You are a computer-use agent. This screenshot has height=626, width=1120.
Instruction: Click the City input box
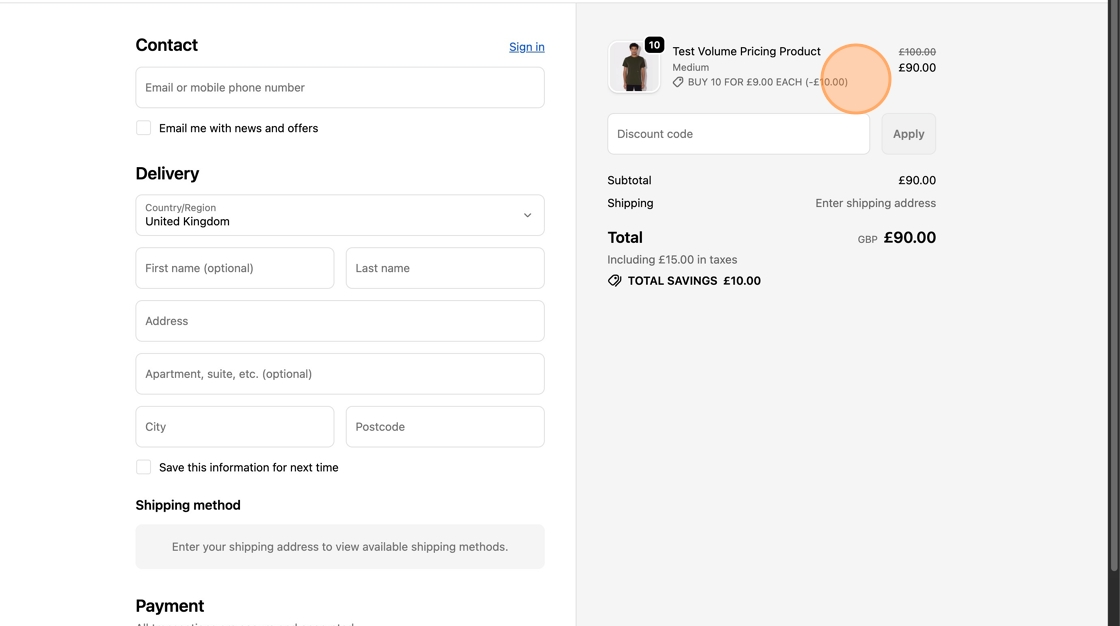click(235, 427)
